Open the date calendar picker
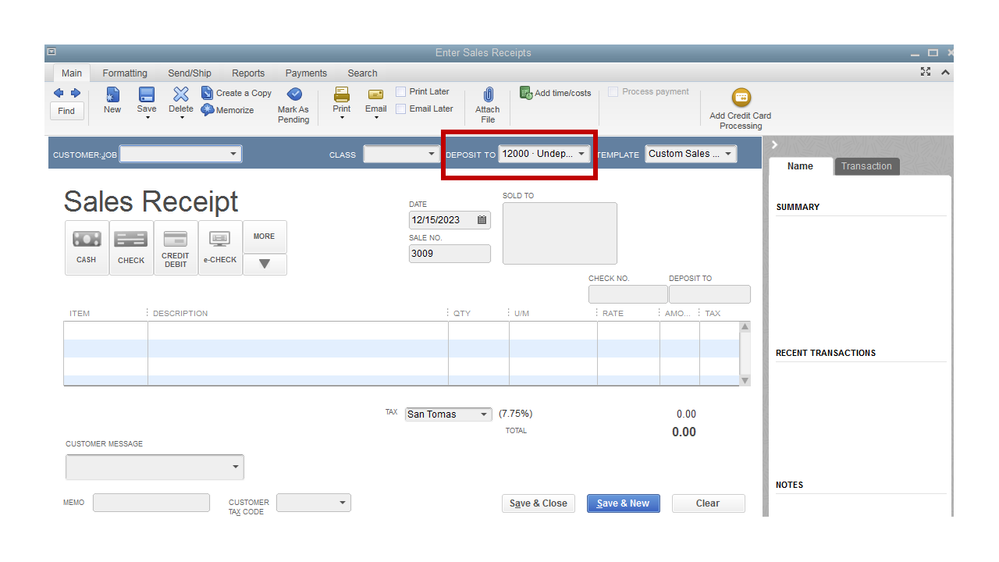Viewport: 999px width, 562px height. pyautogui.click(x=482, y=220)
